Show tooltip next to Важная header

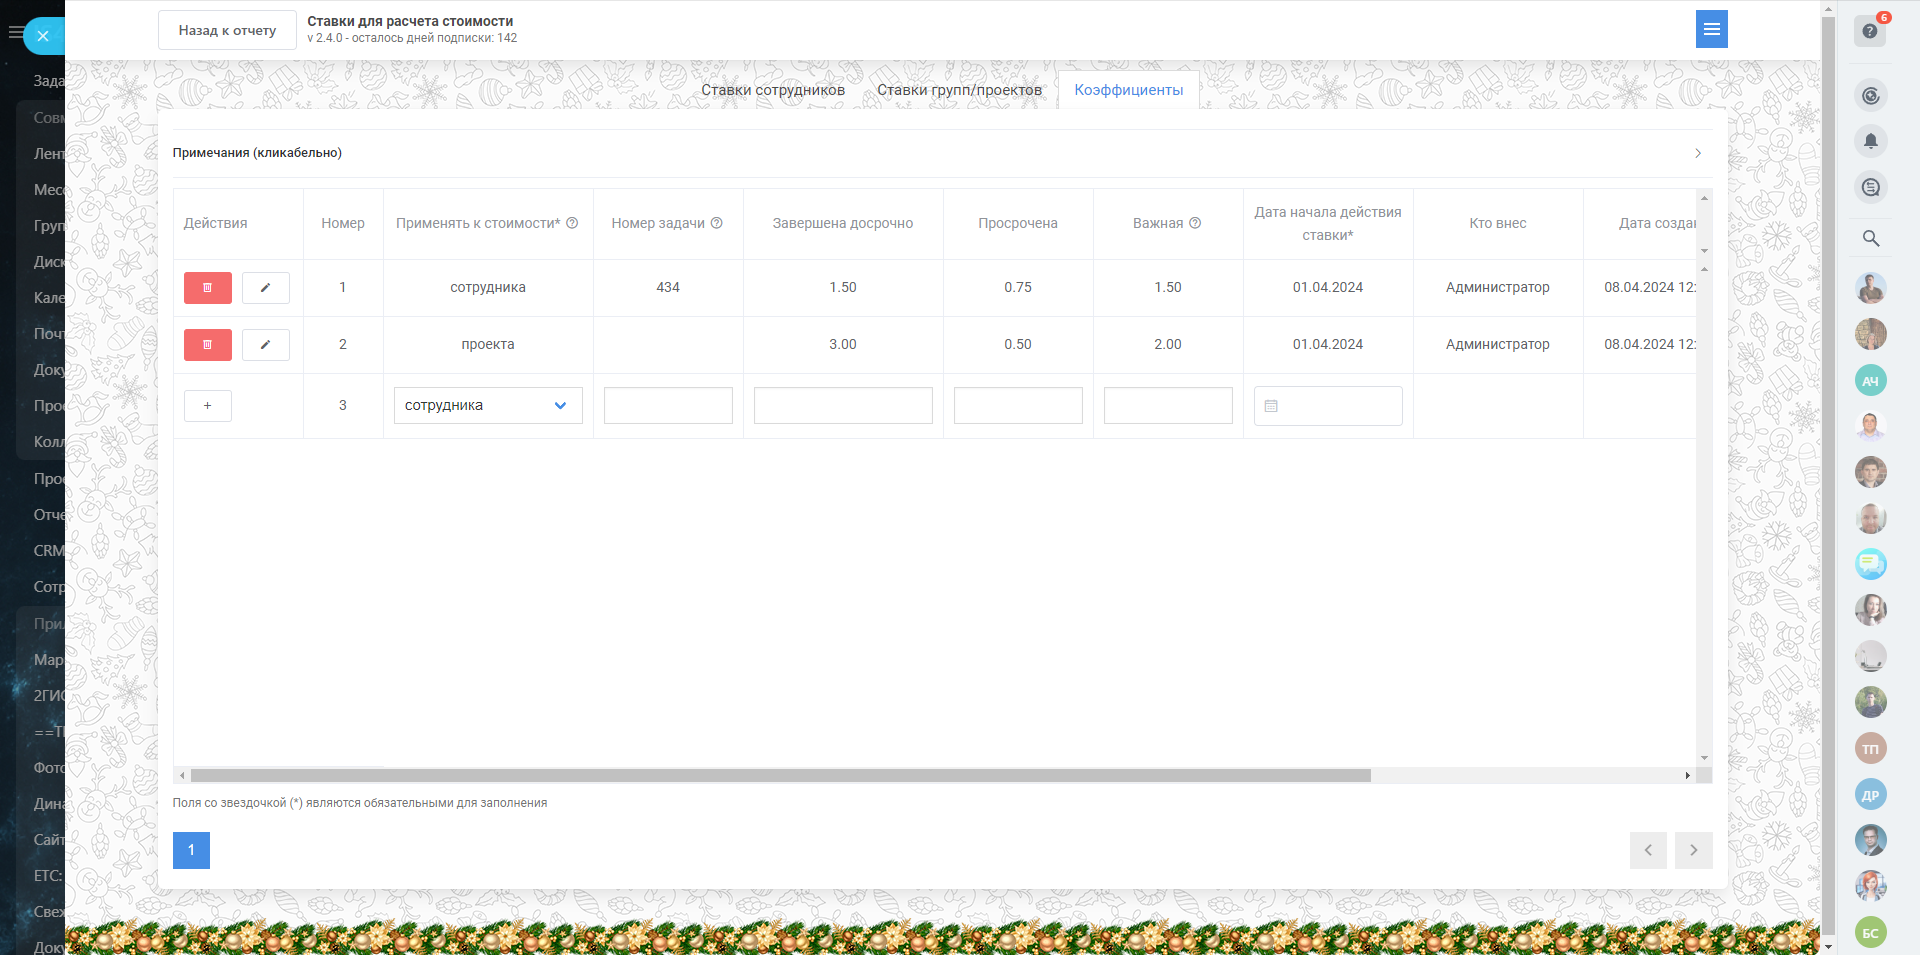1195,223
